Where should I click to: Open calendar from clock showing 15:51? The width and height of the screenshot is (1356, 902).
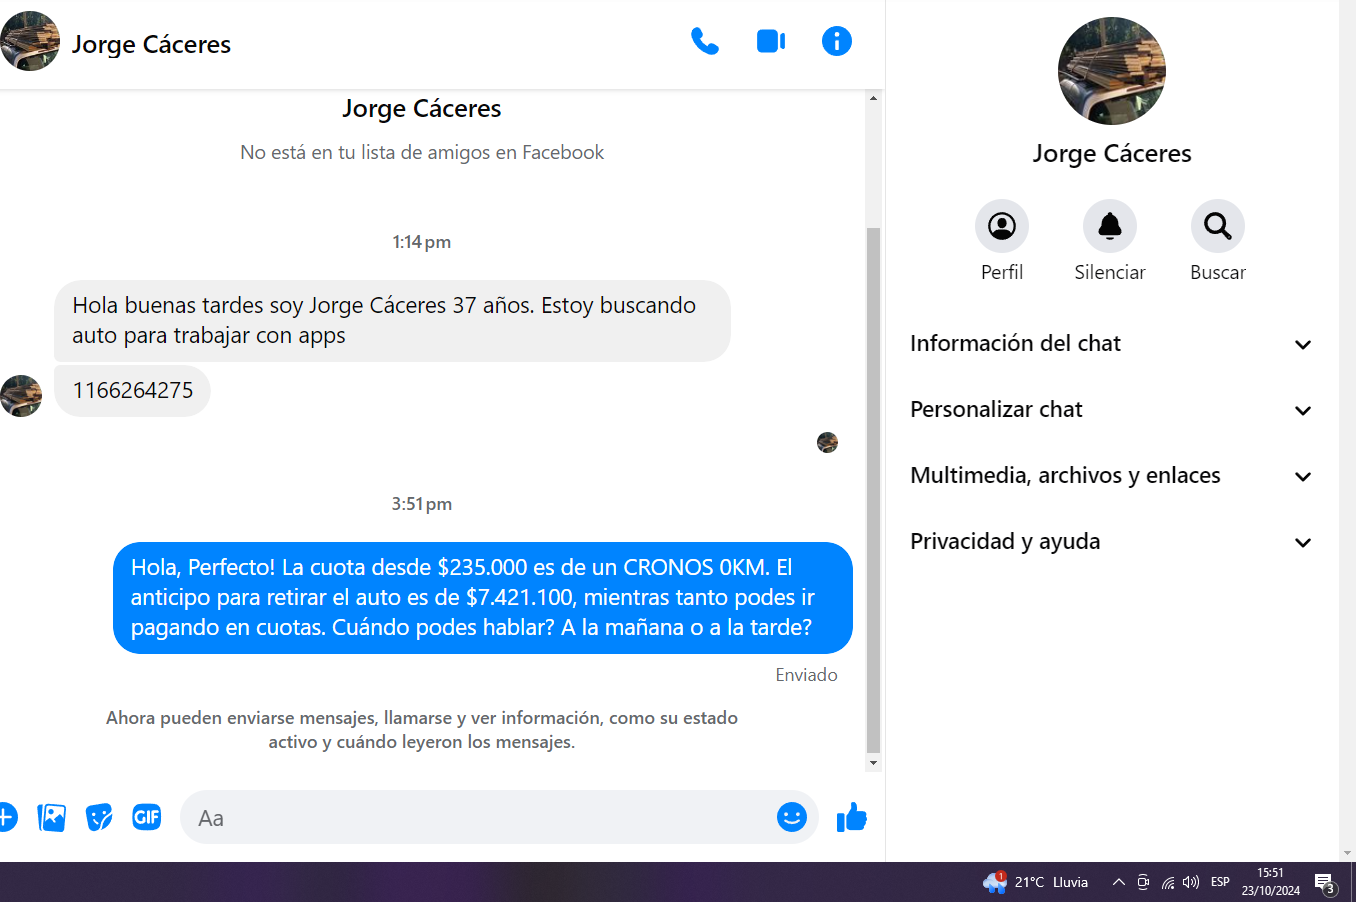point(1271,882)
